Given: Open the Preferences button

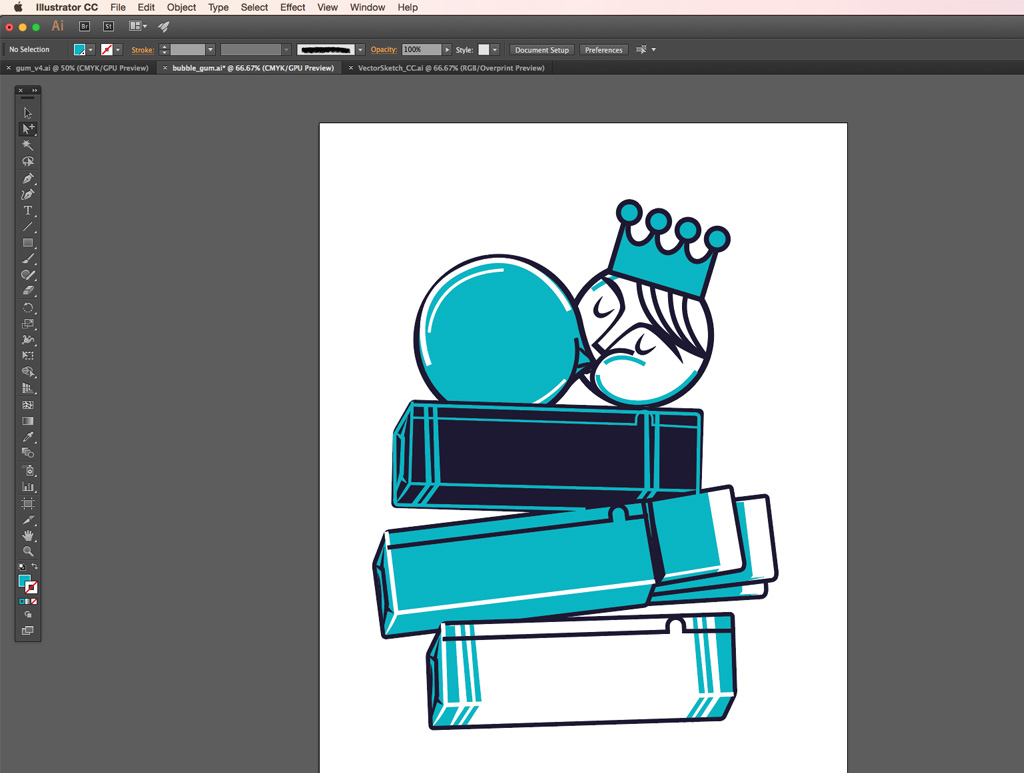Looking at the screenshot, I should pos(604,50).
